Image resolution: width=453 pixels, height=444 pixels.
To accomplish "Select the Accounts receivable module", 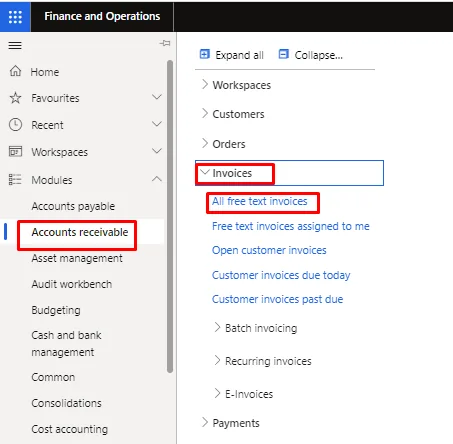I will click(80, 232).
